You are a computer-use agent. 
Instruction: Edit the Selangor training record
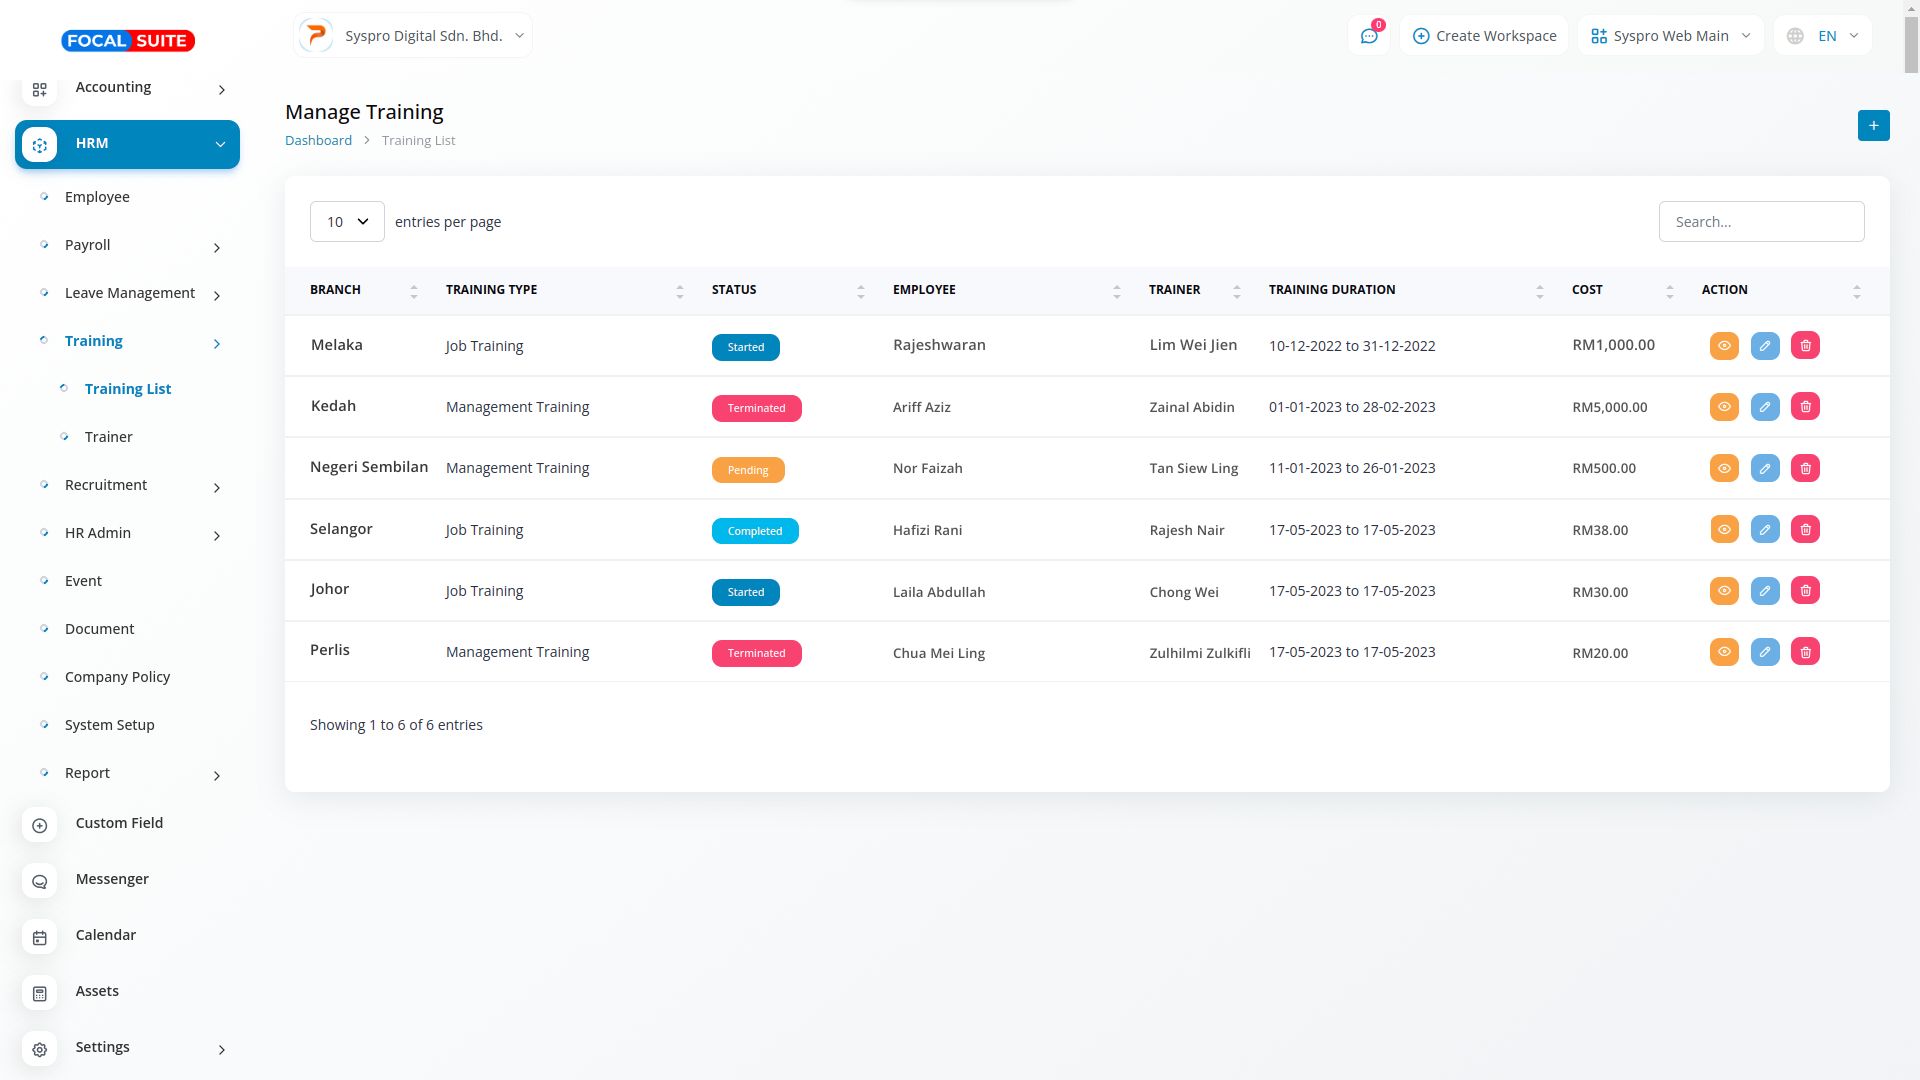(1764, 530)
